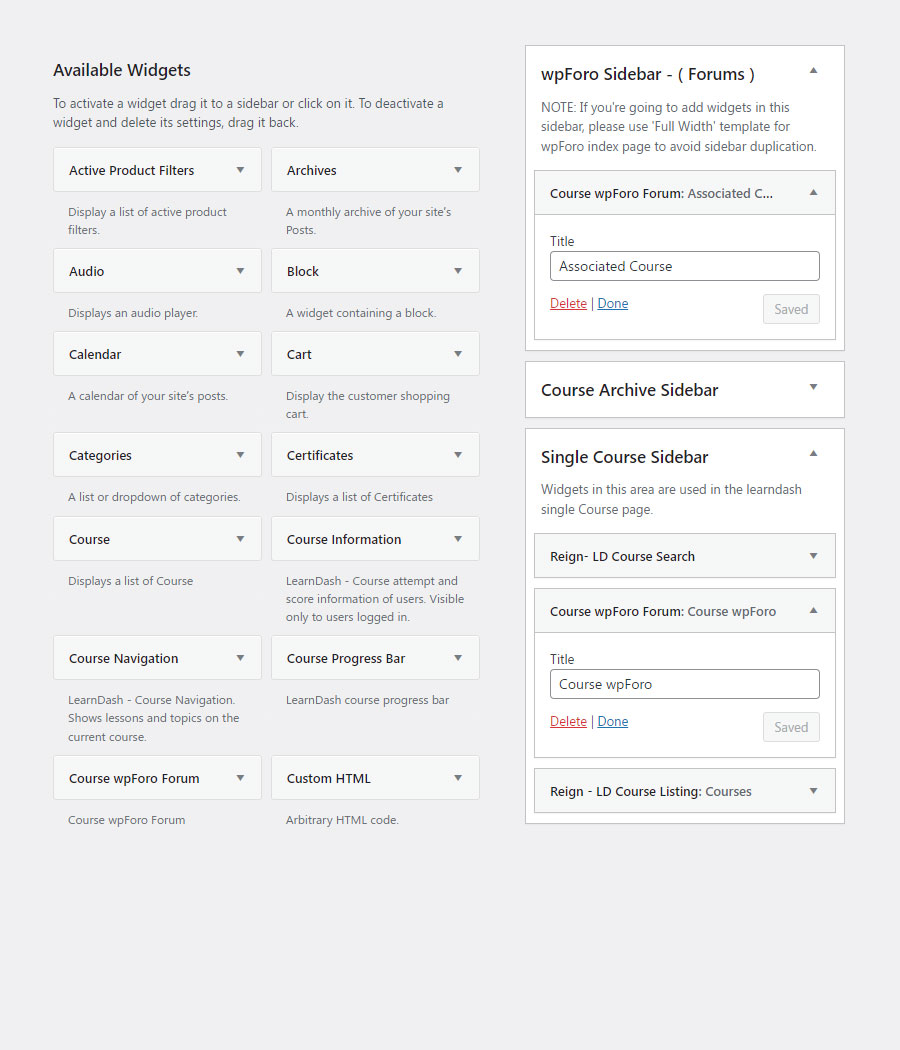Expand the Calendar widget arrow
This screenshot has height=1050, width=900.
(x=240, y=354)
